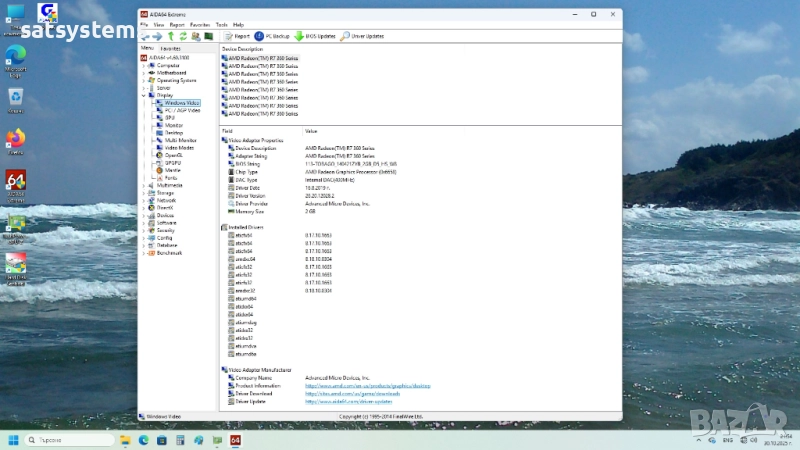
Task: Click the green Up arrow toolbar icon
Action: [x=171, y=36]
